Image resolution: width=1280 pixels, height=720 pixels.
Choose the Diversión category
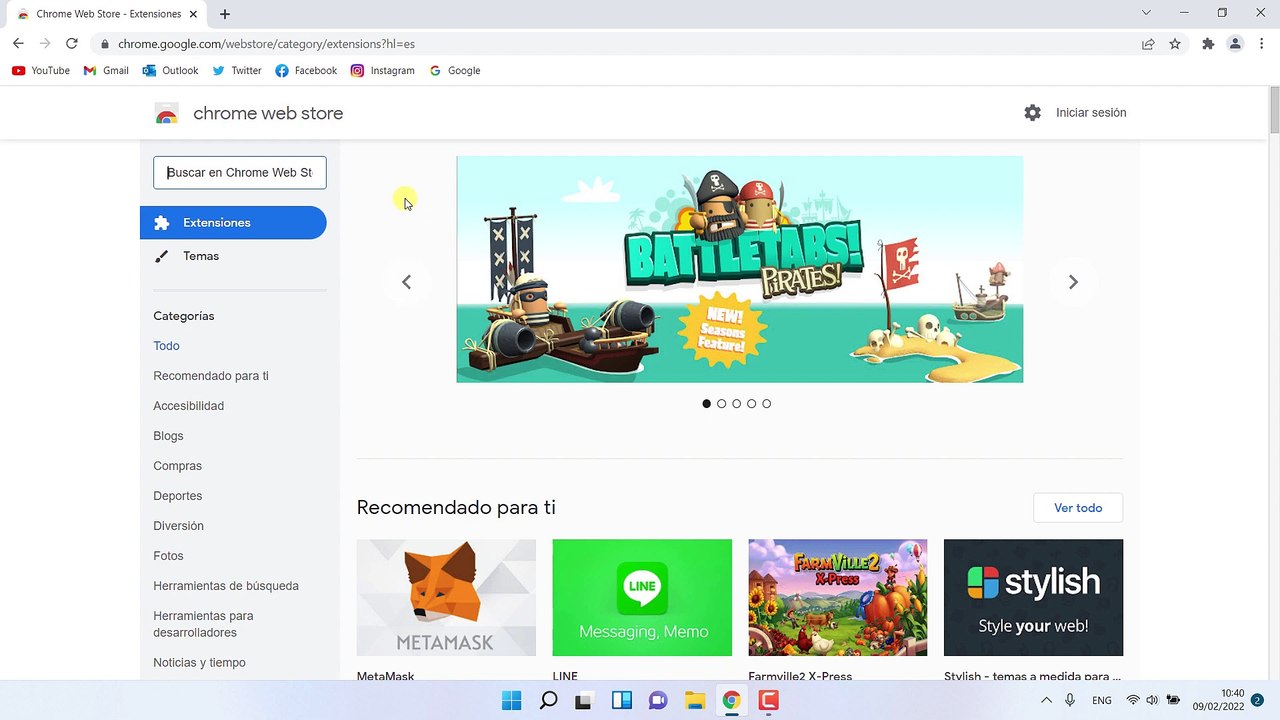click(x=178, y=526)
